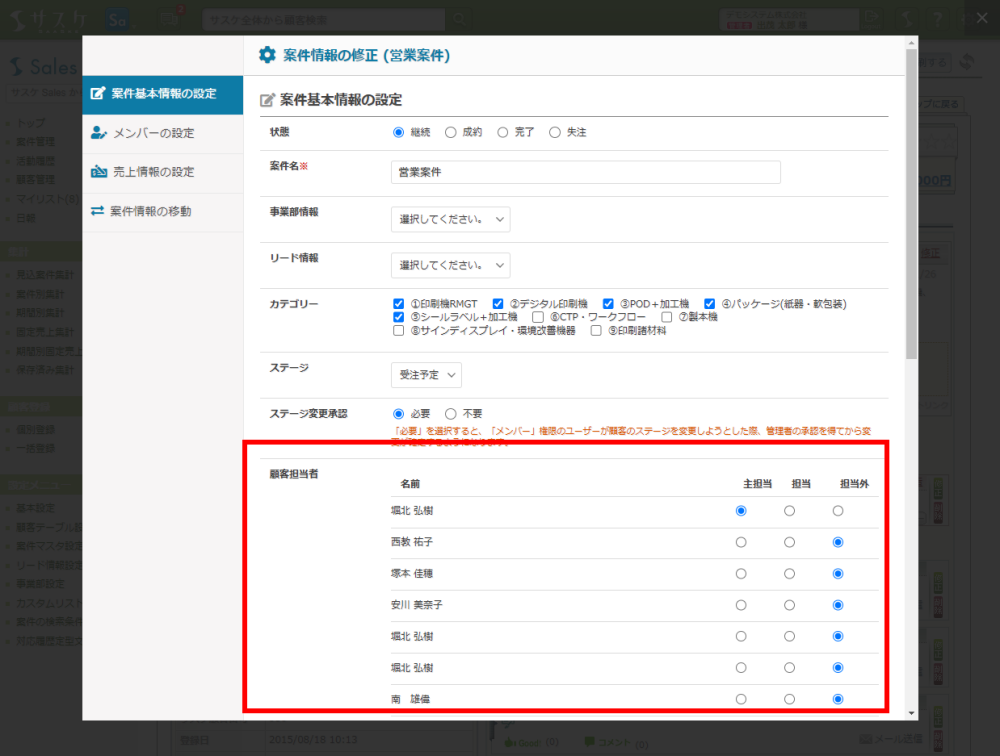1000x756 pixels.
Task: Click the name 安川 美奈子 in the table
Action: 416,605
